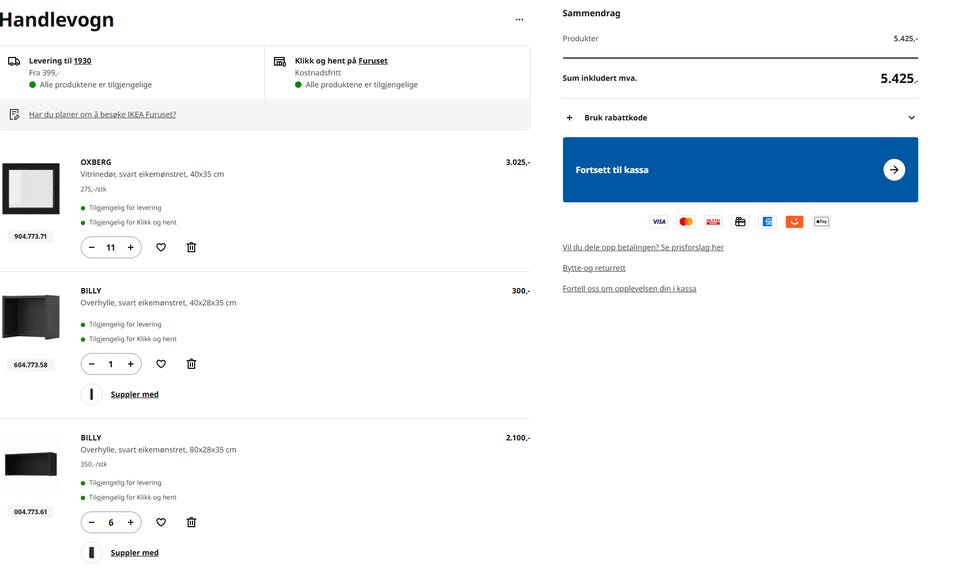Decrease BILLY 40x28x35 quantity with minus
Screen dimensions: 960x582
pos(92,364)
